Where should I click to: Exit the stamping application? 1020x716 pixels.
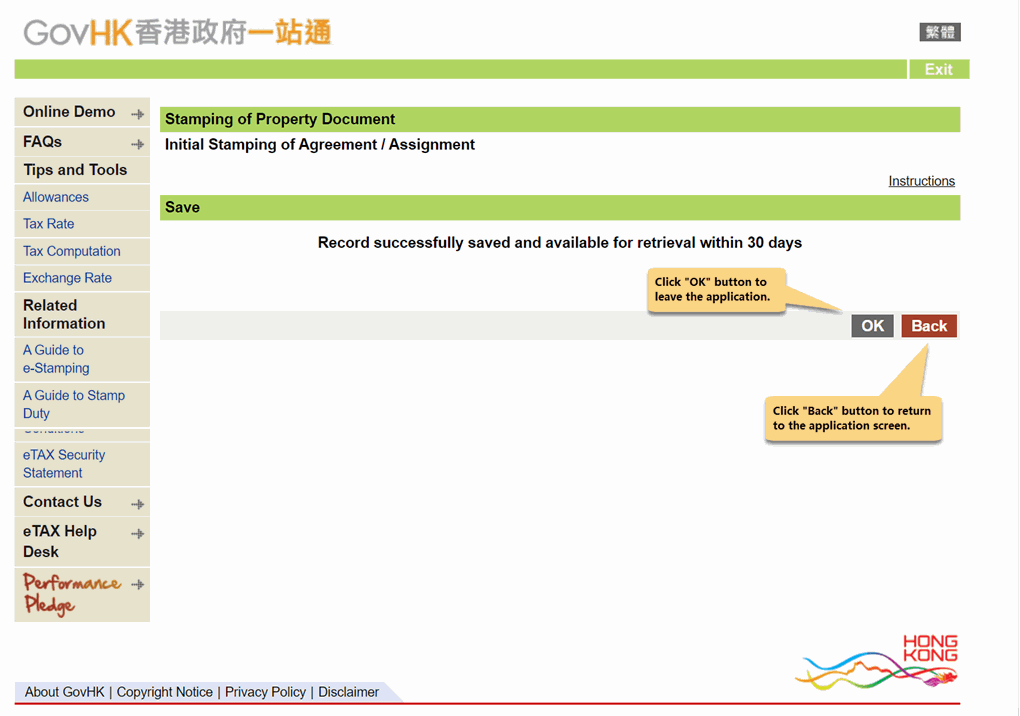(x=938, y=69)
